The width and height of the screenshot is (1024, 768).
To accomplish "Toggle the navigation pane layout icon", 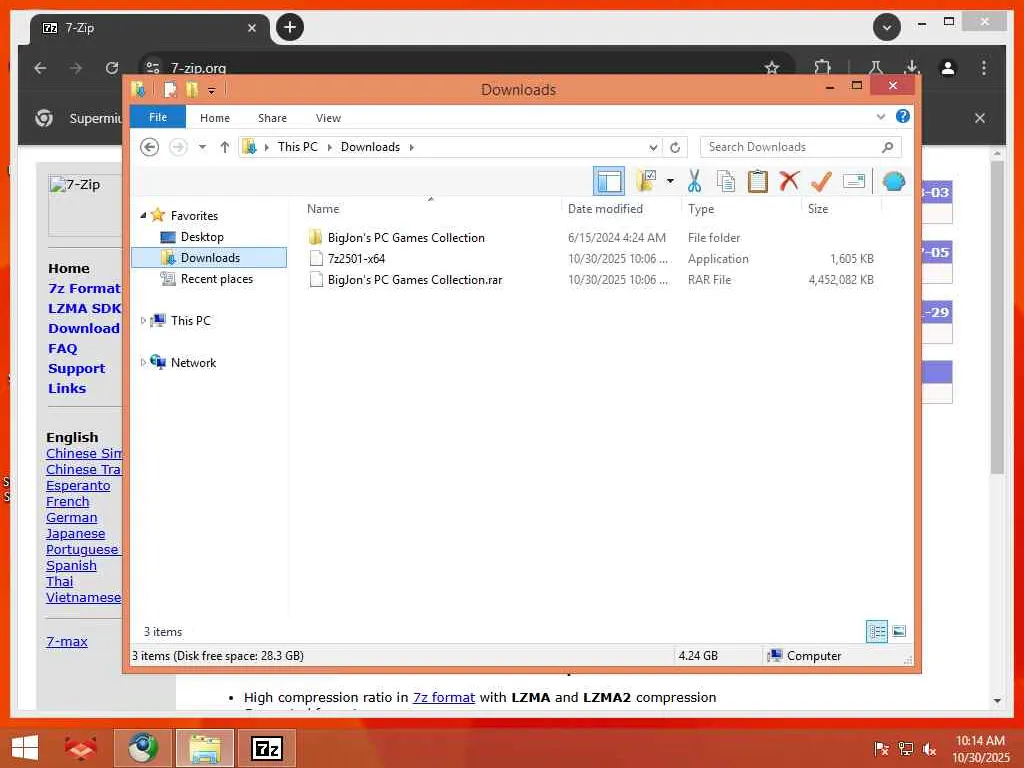I will tap(609, 181).
